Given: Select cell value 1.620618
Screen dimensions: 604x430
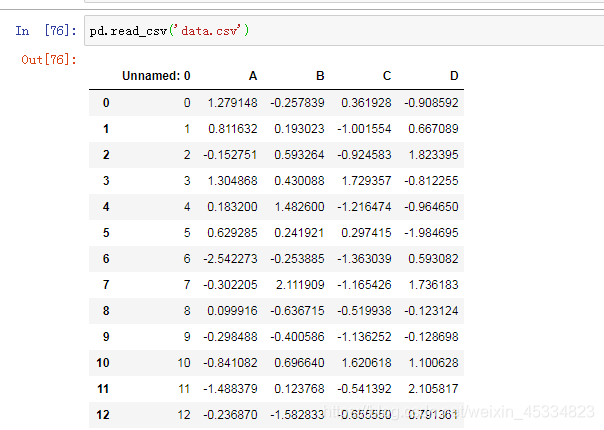Looking at the screenshot, I should click(366, 363).
